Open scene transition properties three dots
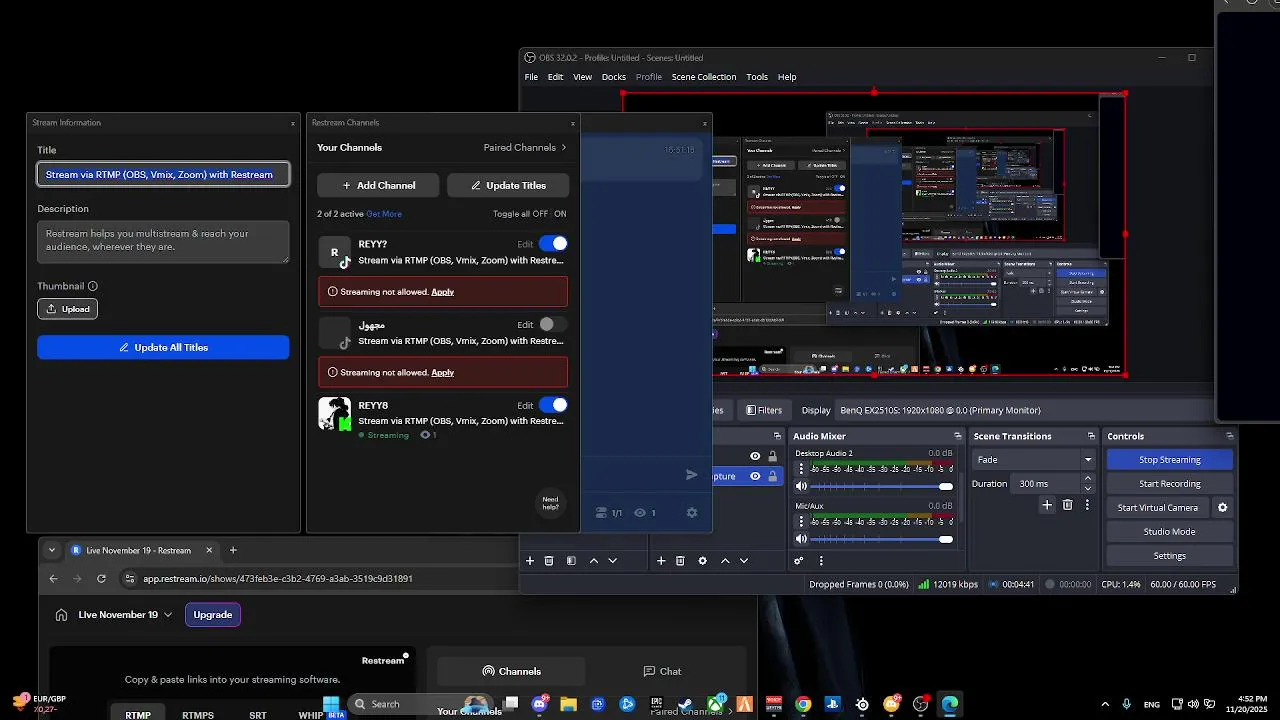 [x=1087, y=505]
